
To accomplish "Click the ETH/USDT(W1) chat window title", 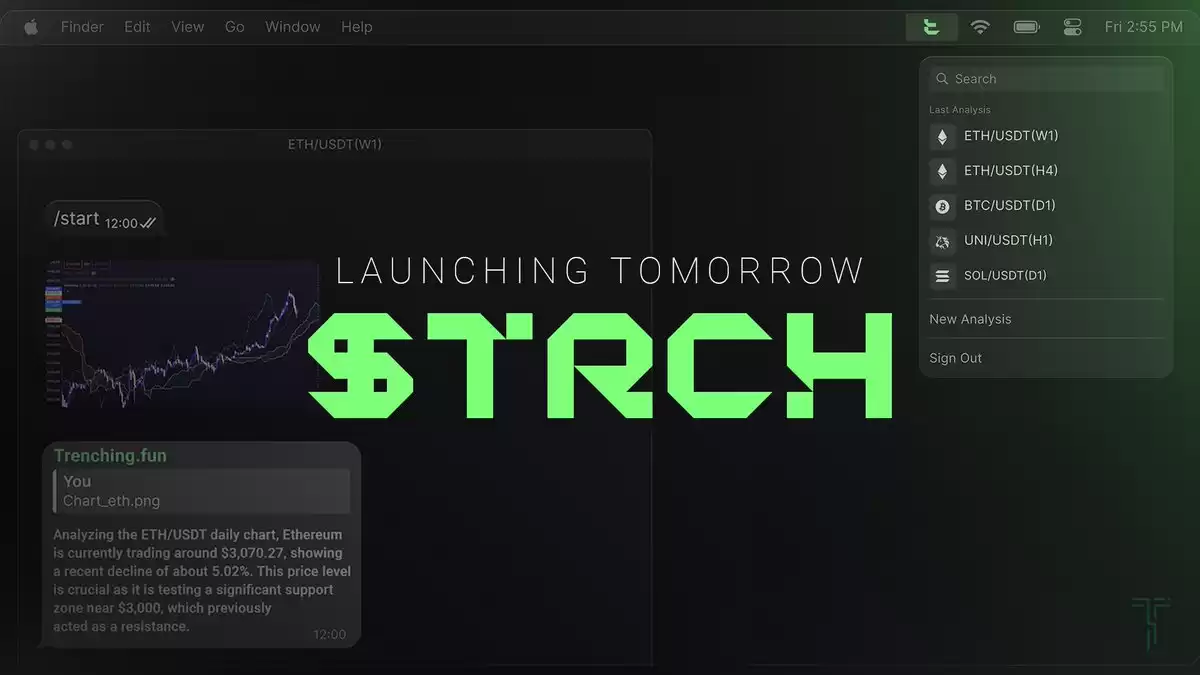I will coord(335,144).
